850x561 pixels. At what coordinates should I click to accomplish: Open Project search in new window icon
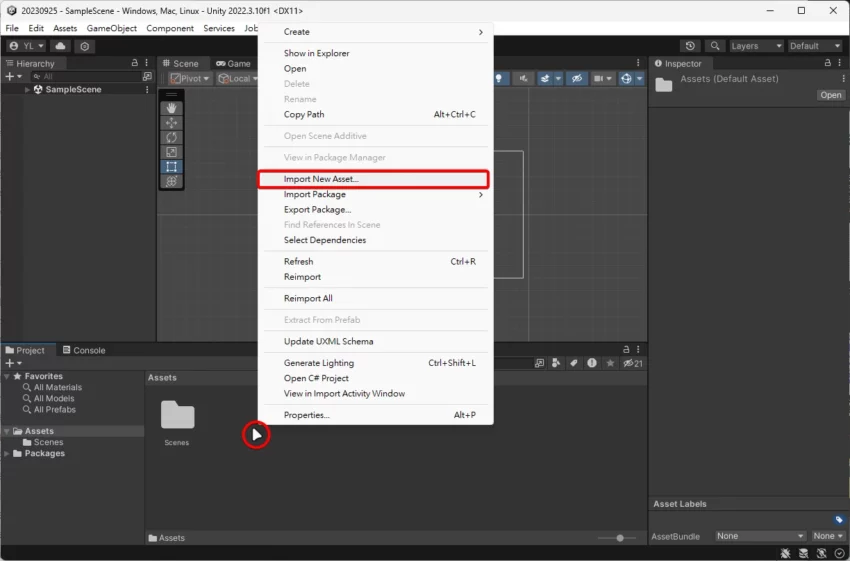pyautogui.click(x=539, y=363)
